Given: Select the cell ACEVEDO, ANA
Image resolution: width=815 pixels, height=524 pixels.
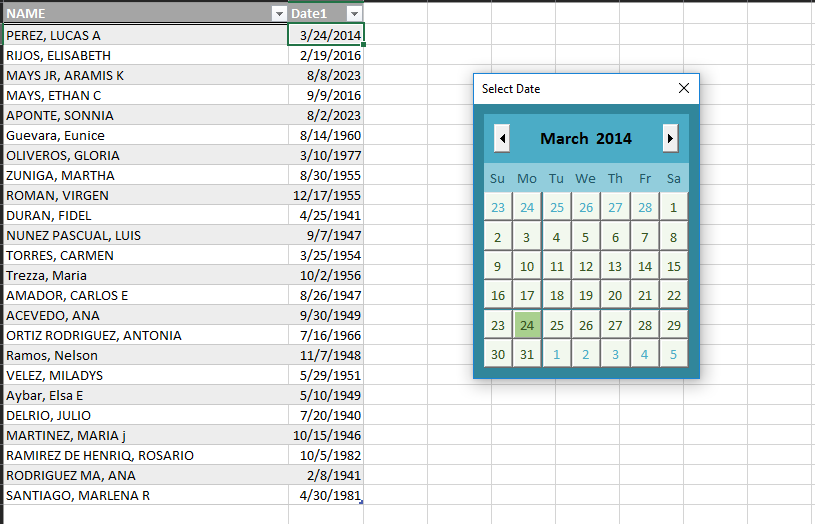Looking at the screenshot, I should (146, 316).
